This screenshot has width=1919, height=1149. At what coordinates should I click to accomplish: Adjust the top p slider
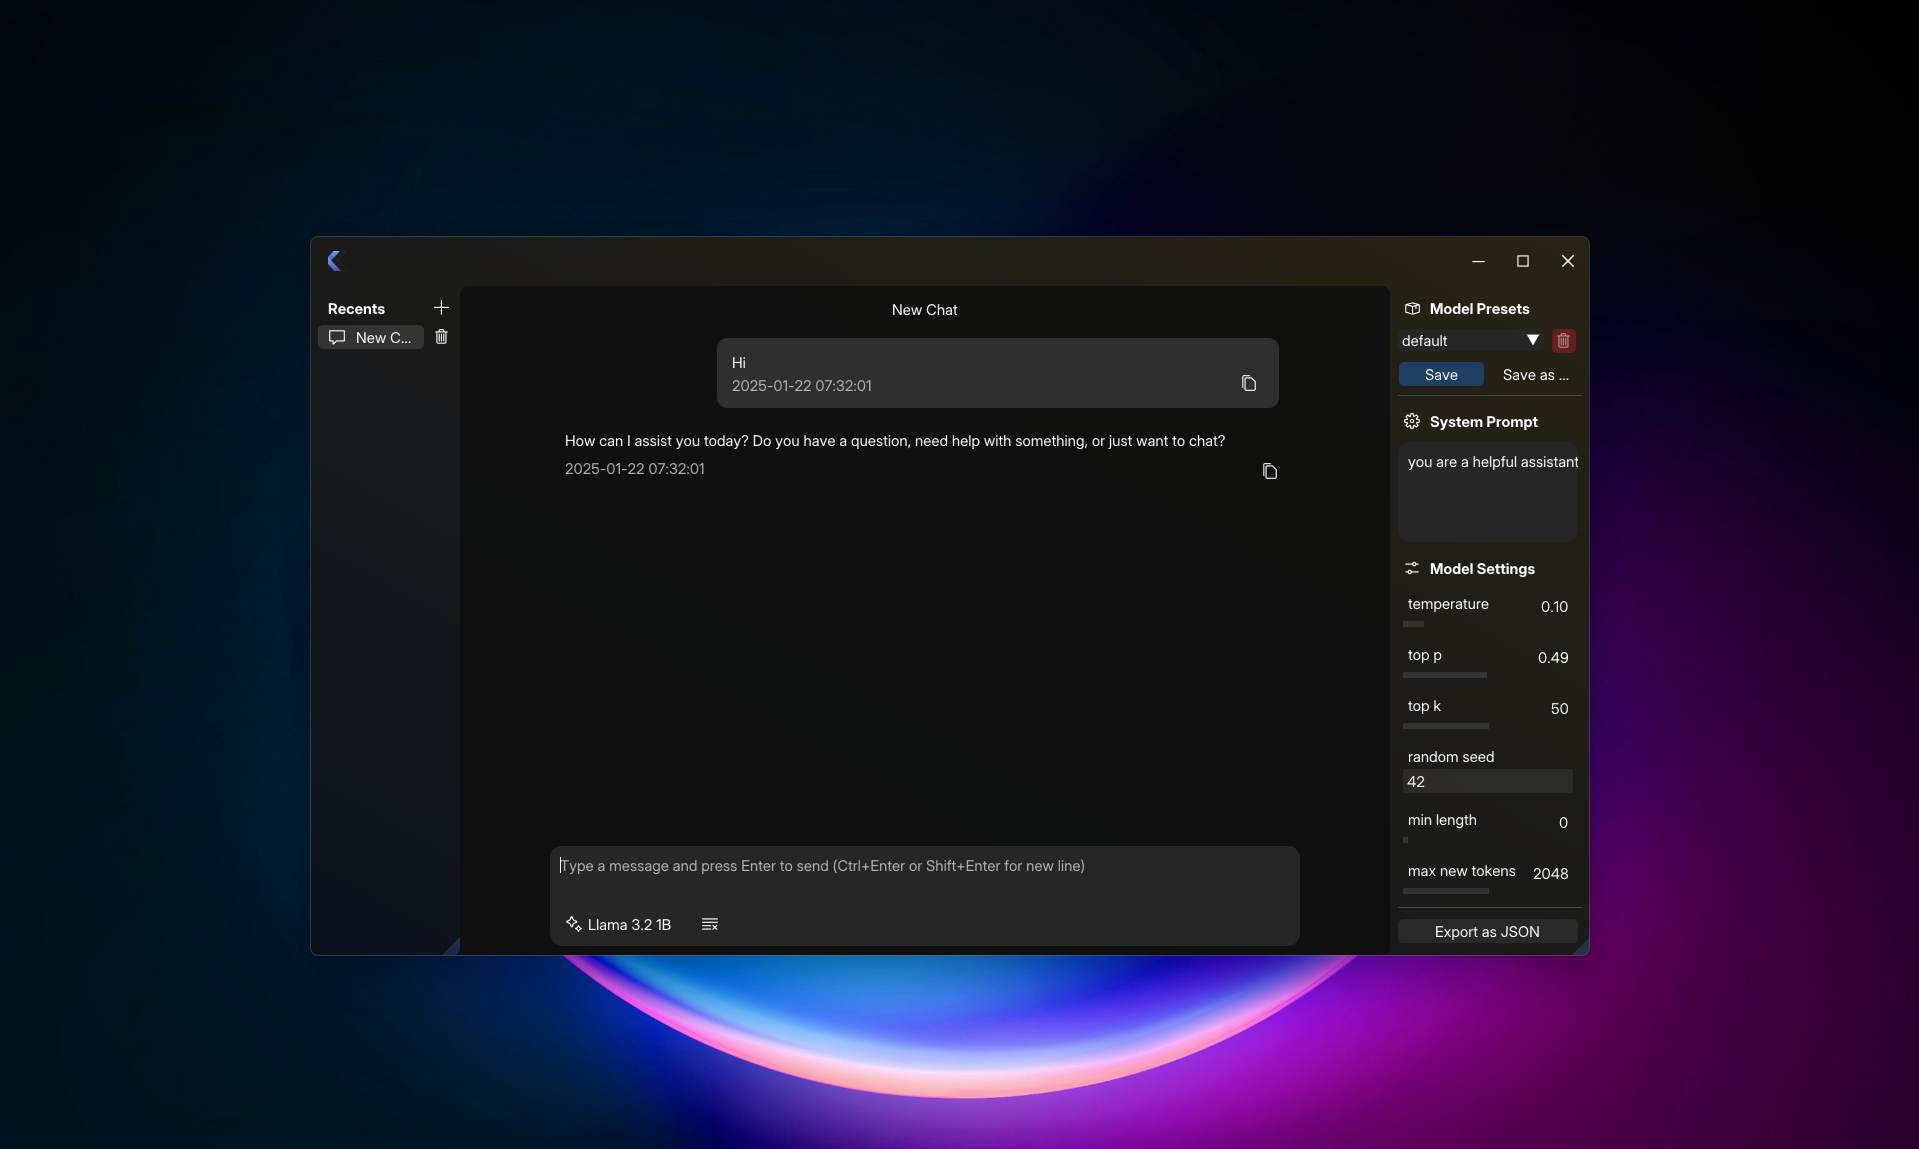coord(1487,675)
